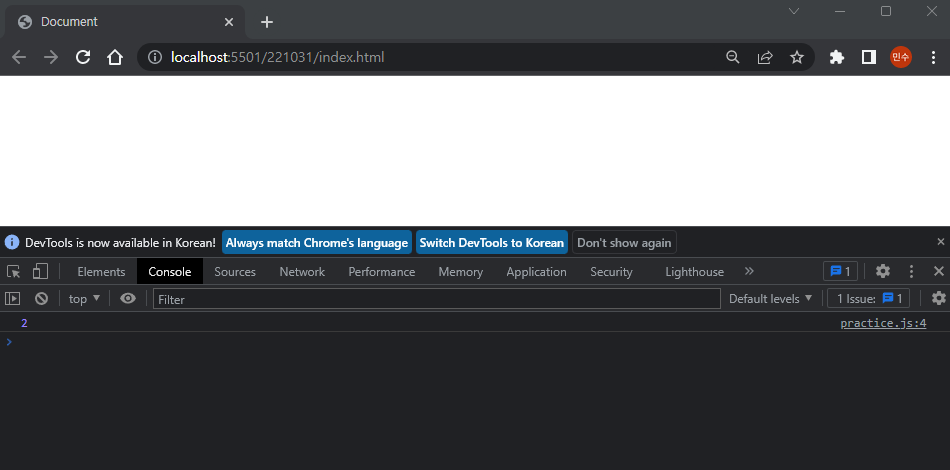The image size is (950, 470).
Task: Switch to the Memory panel
Action: click(460, 272)
